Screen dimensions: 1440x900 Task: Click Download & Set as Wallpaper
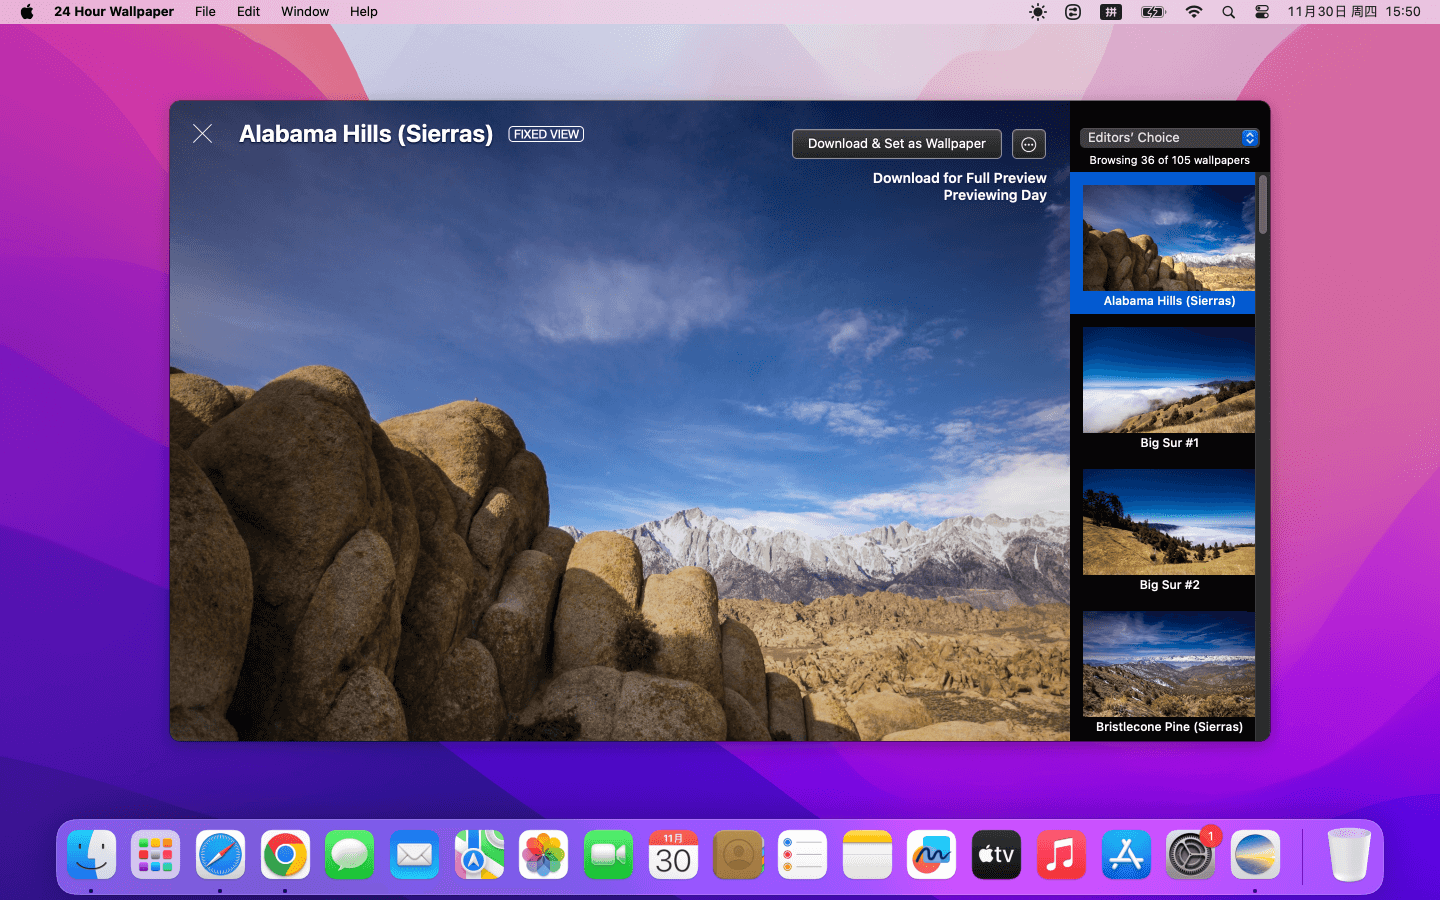[x=896, y=144]
